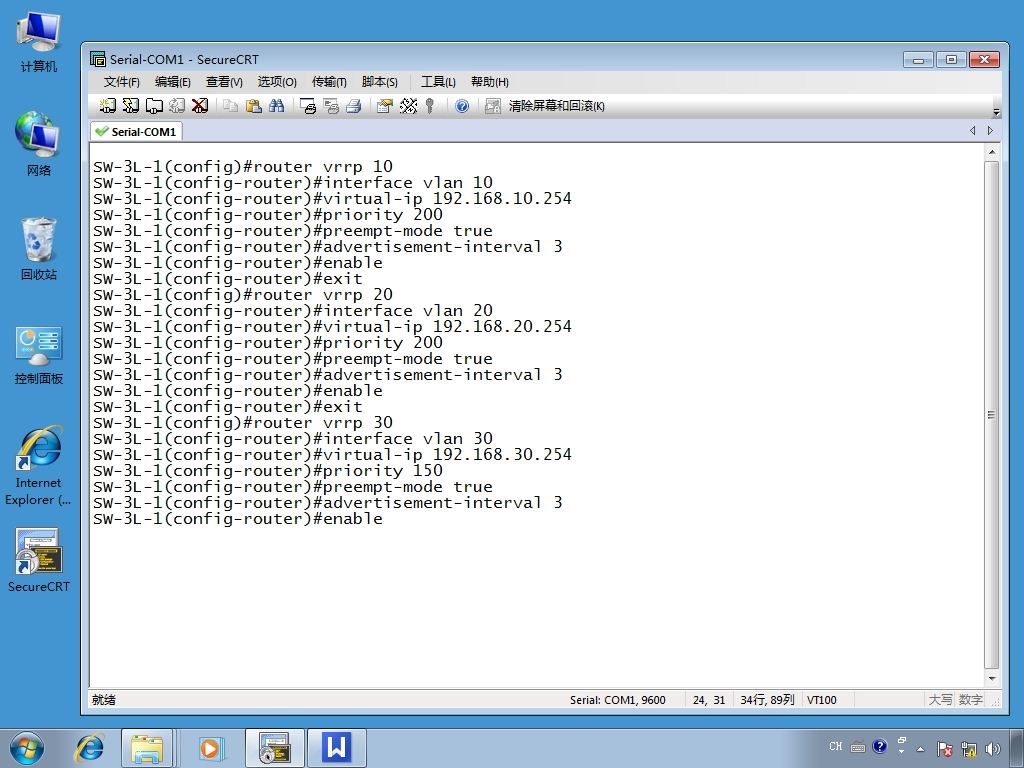Click the 网络 desktop icon
1024x768 pixels.
[x=39, y=144]
